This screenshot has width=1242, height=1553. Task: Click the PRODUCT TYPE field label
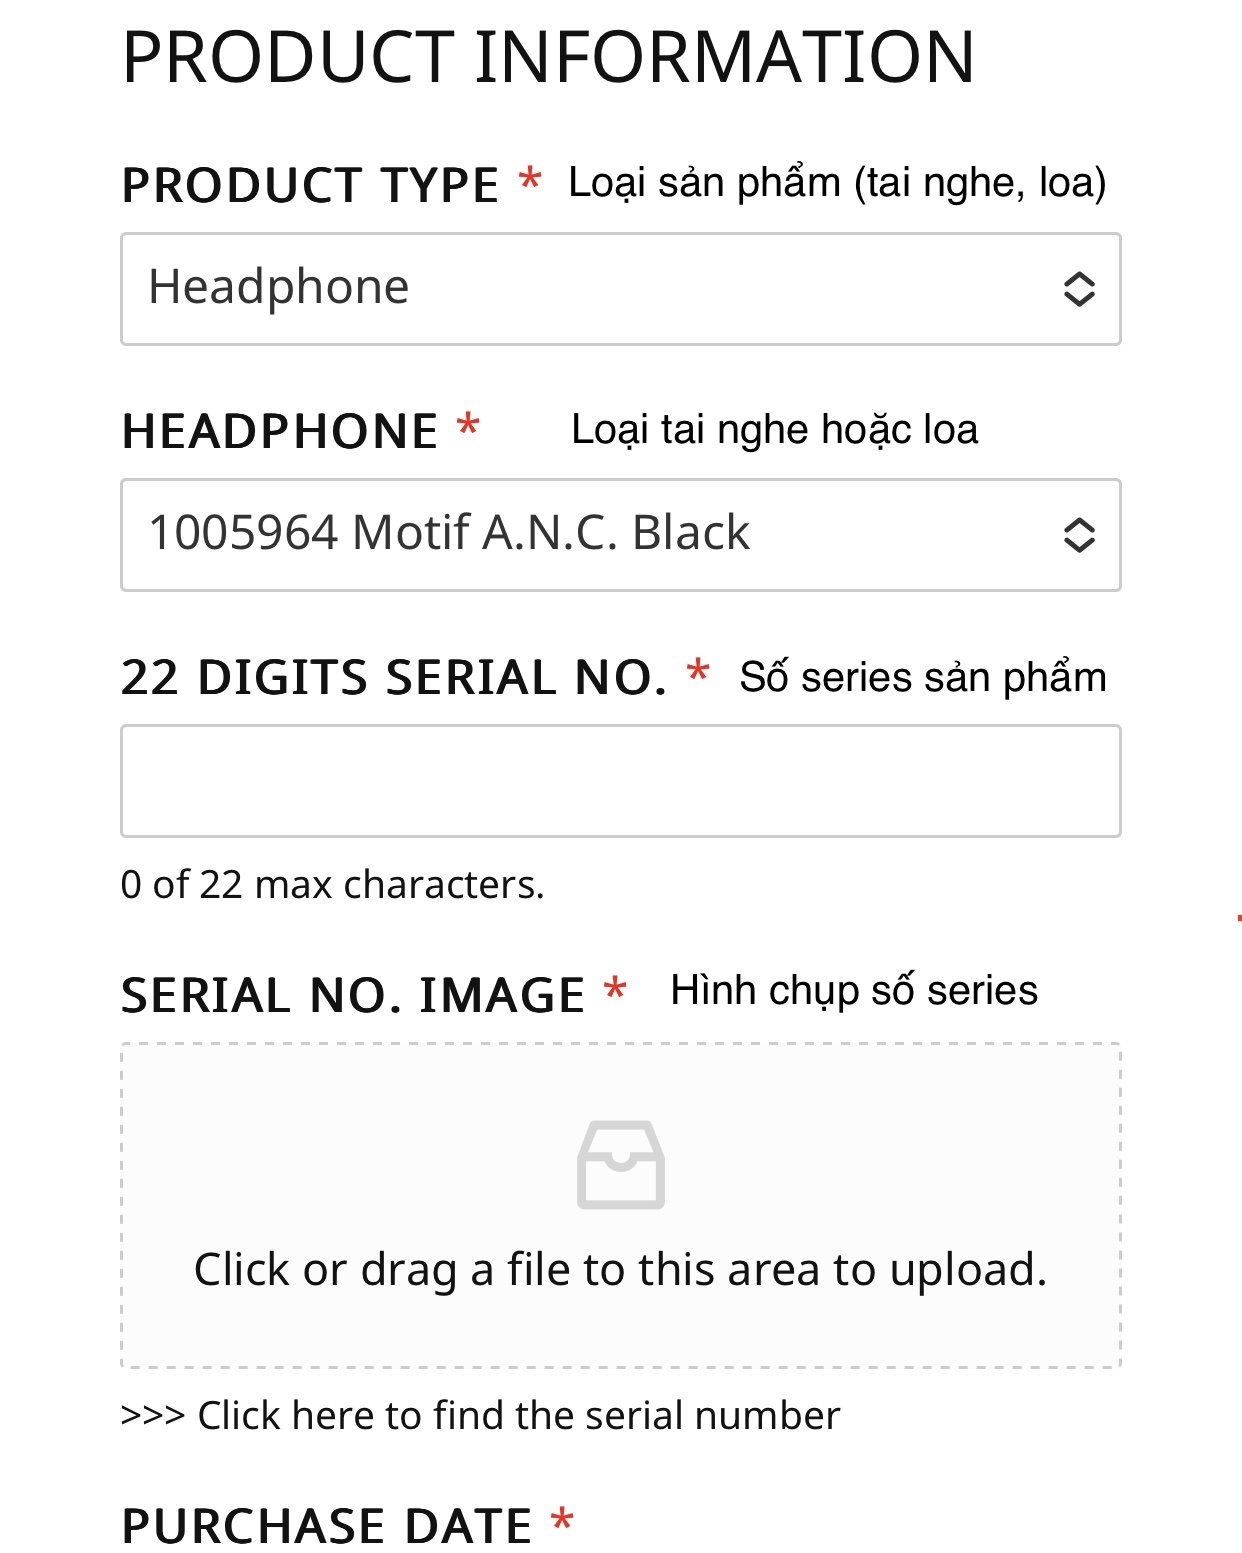(310, 186)
